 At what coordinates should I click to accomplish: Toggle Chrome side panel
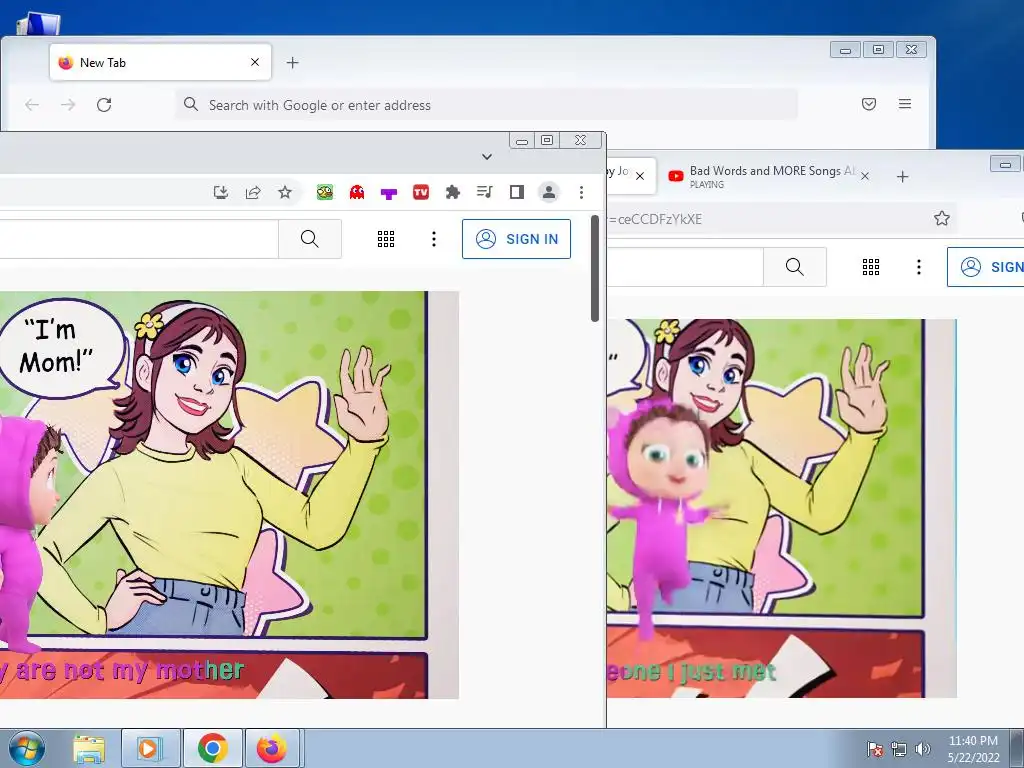[x=517, y=192]
